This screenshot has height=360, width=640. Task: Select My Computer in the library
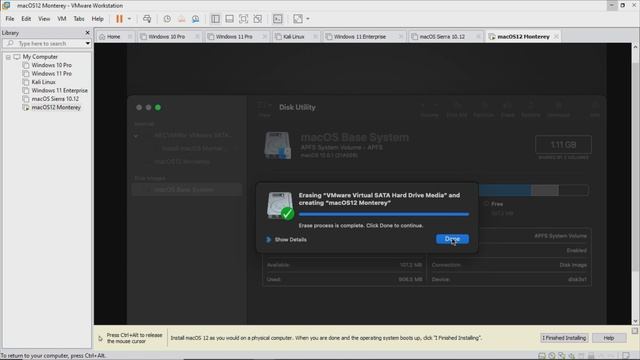tap(40, 57)
